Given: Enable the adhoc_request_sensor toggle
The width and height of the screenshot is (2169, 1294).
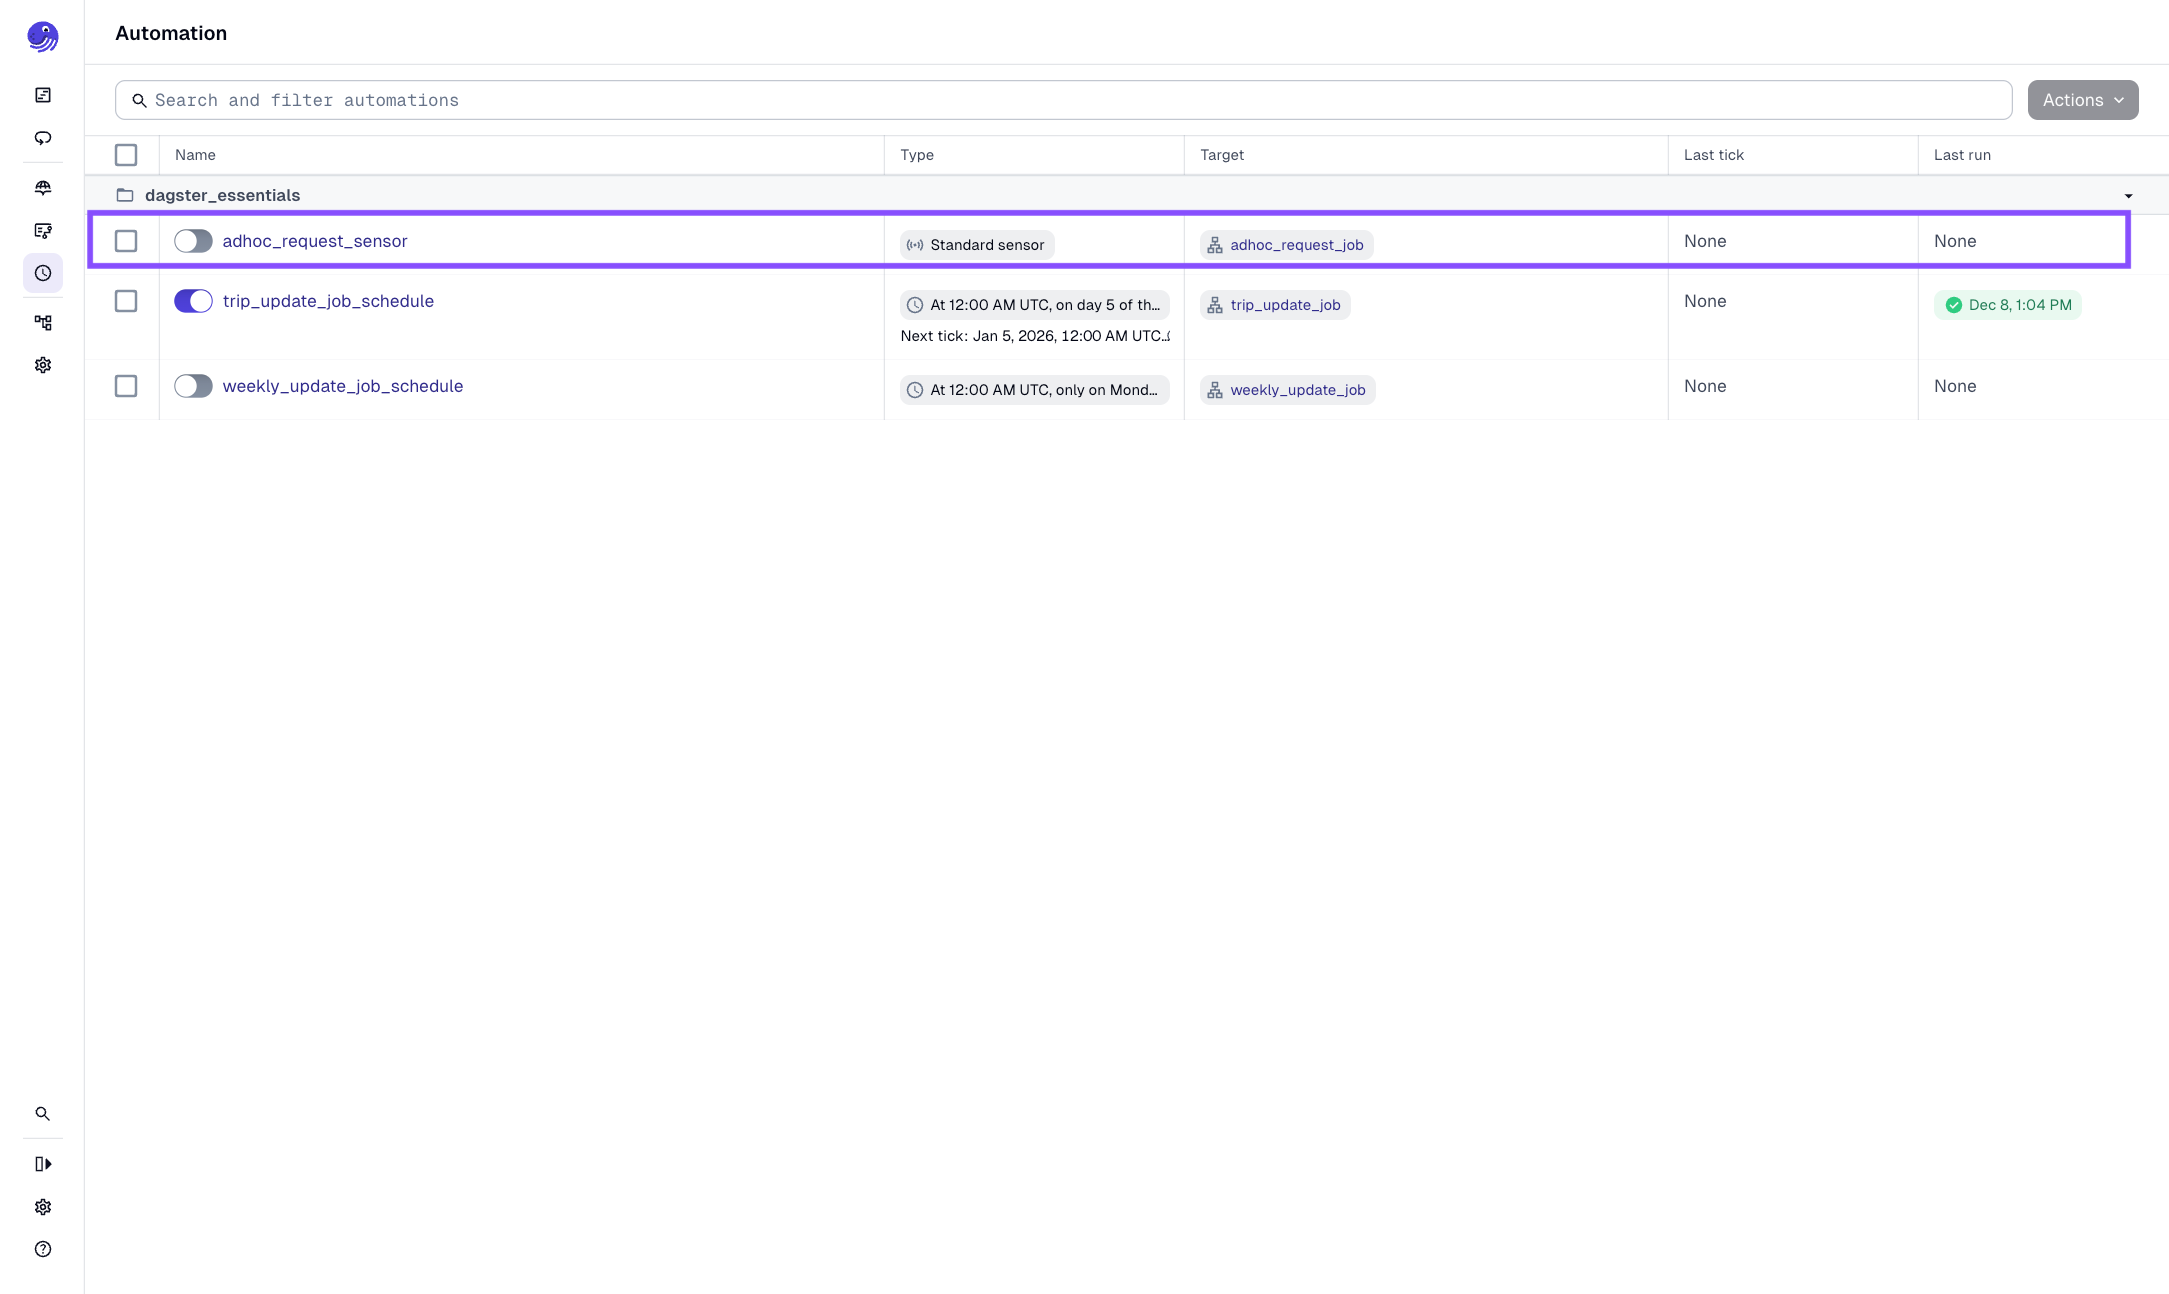Looking at the screenshot, I should 193,241.
